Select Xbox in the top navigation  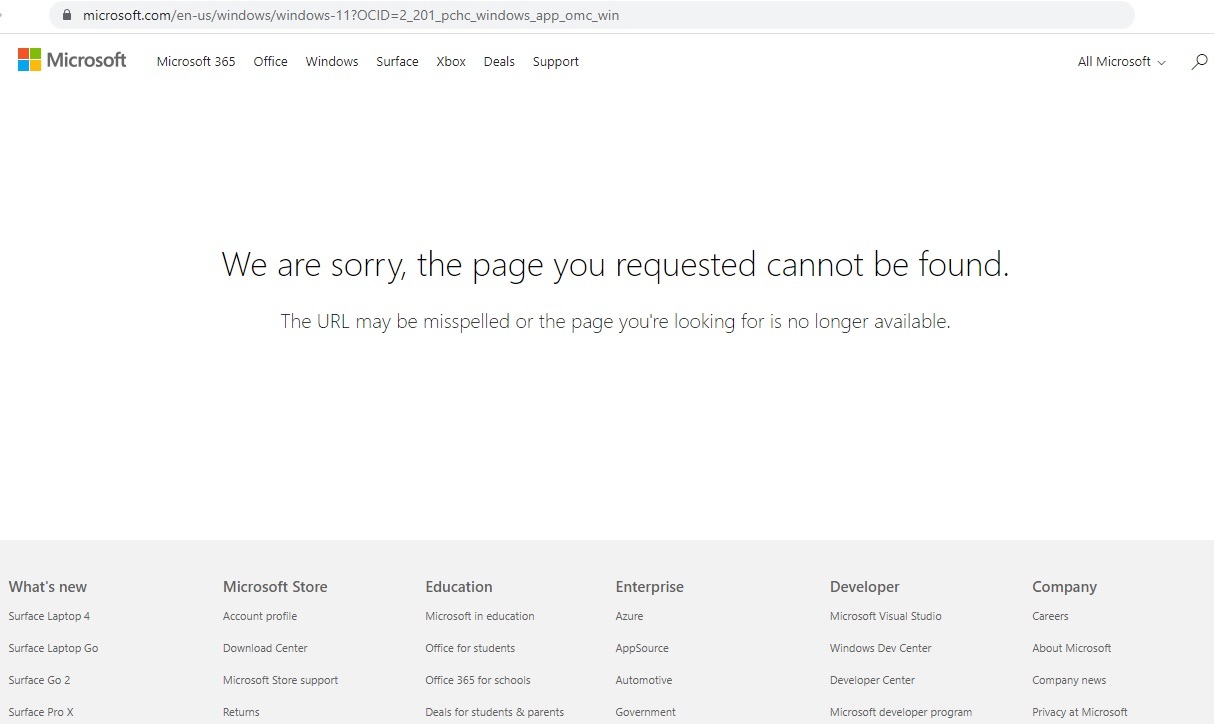coord(451,61)
